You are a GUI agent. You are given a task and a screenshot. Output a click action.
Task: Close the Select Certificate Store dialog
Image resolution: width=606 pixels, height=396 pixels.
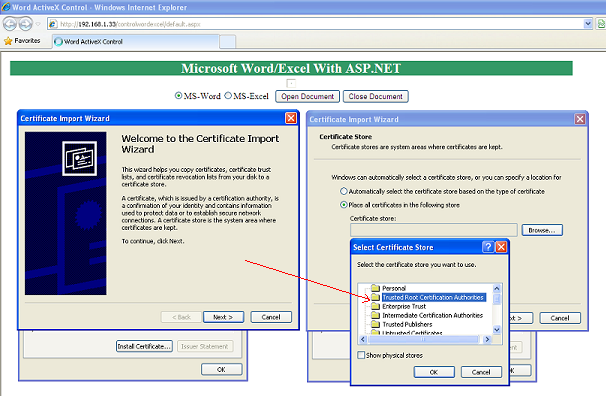point(501,247)
